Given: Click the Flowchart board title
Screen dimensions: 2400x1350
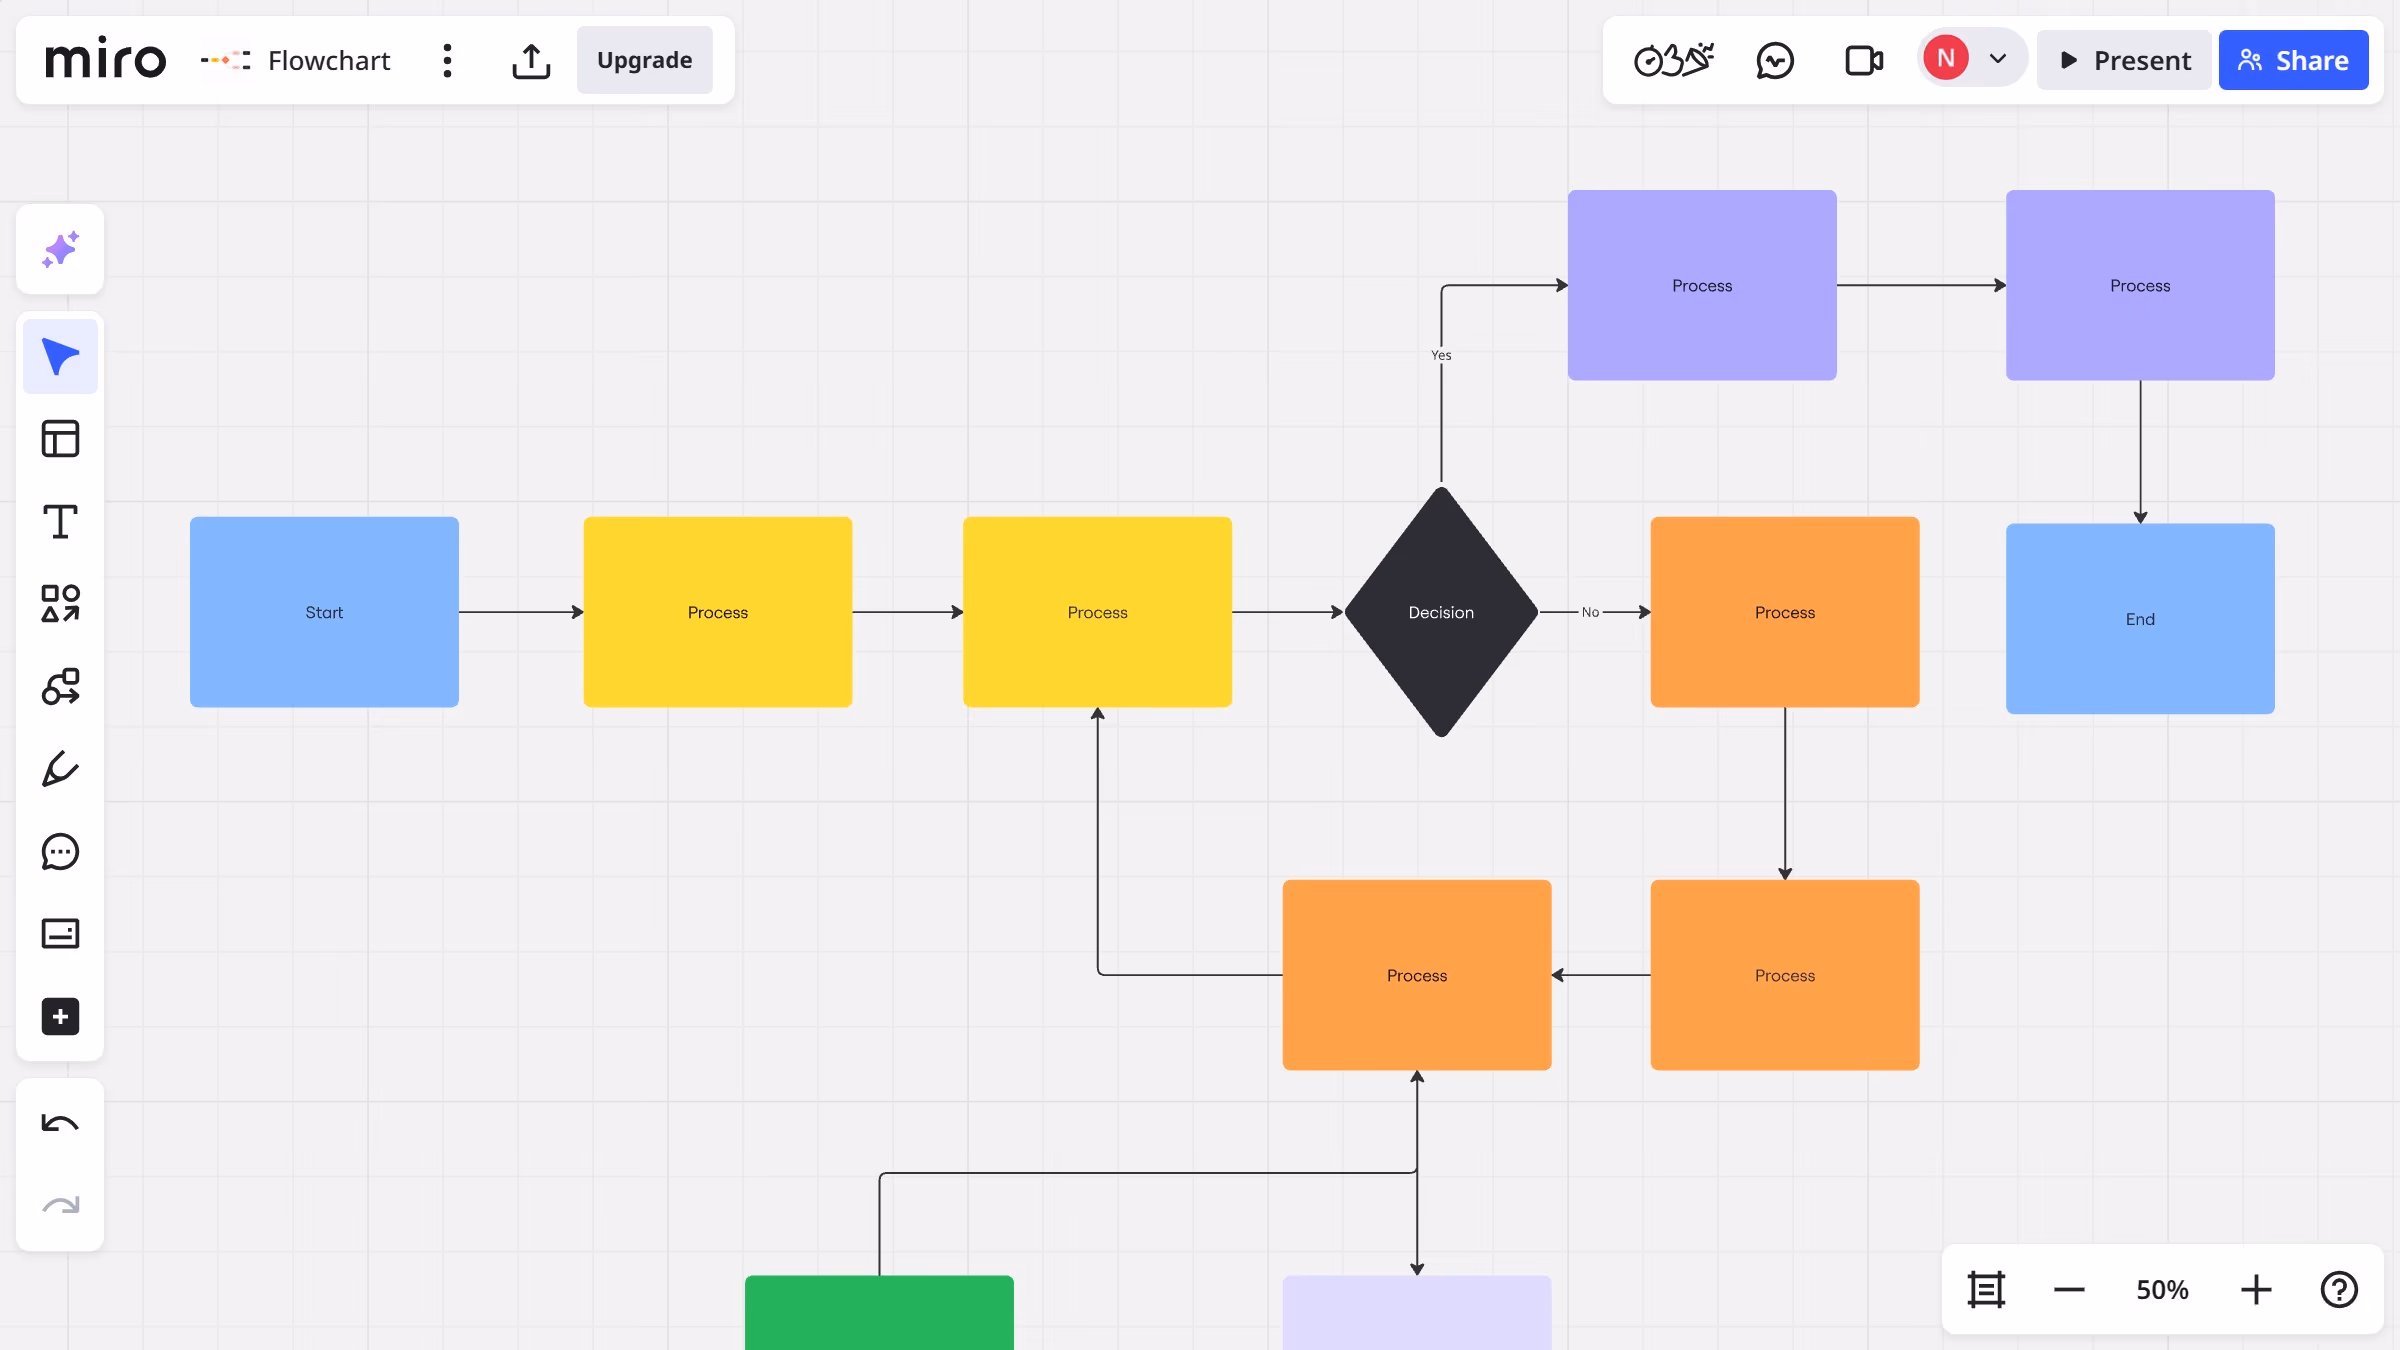Looking at the screenshot, I should [329, 60].
